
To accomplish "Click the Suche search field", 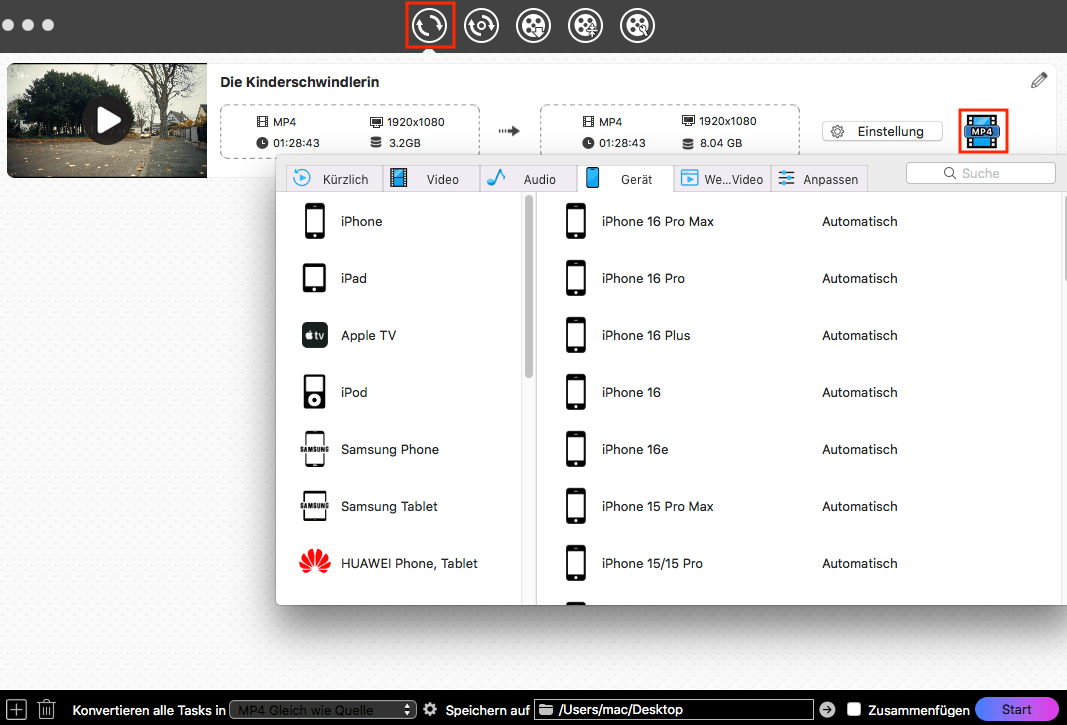I will pos(980,173).
